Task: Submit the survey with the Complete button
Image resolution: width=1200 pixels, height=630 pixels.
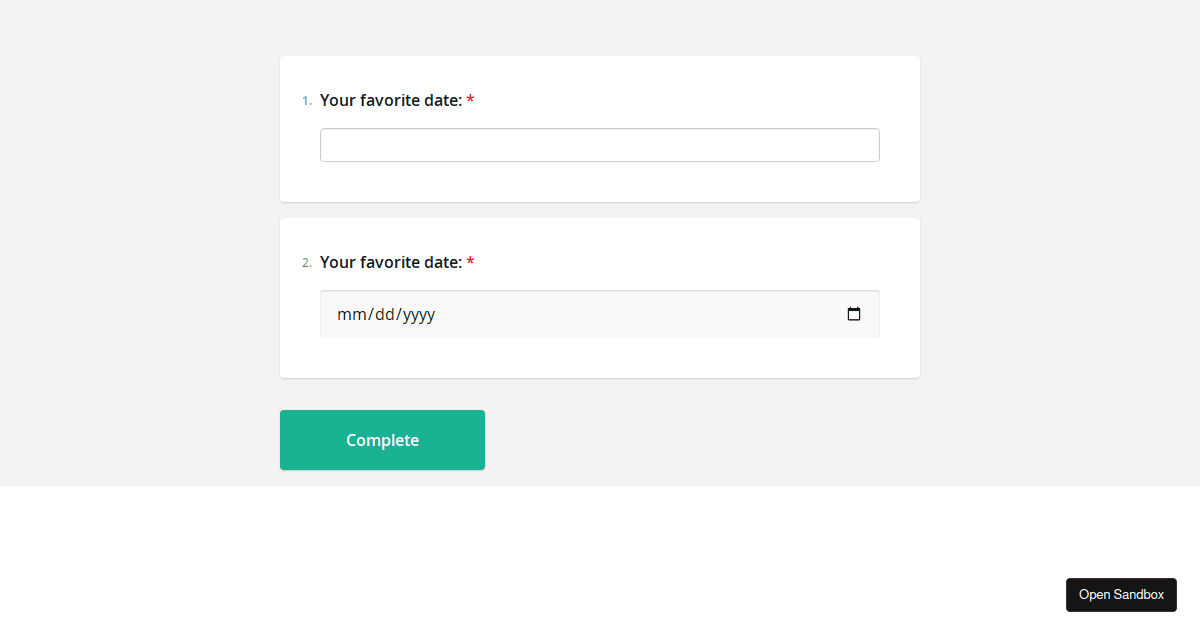Action: 382,440
